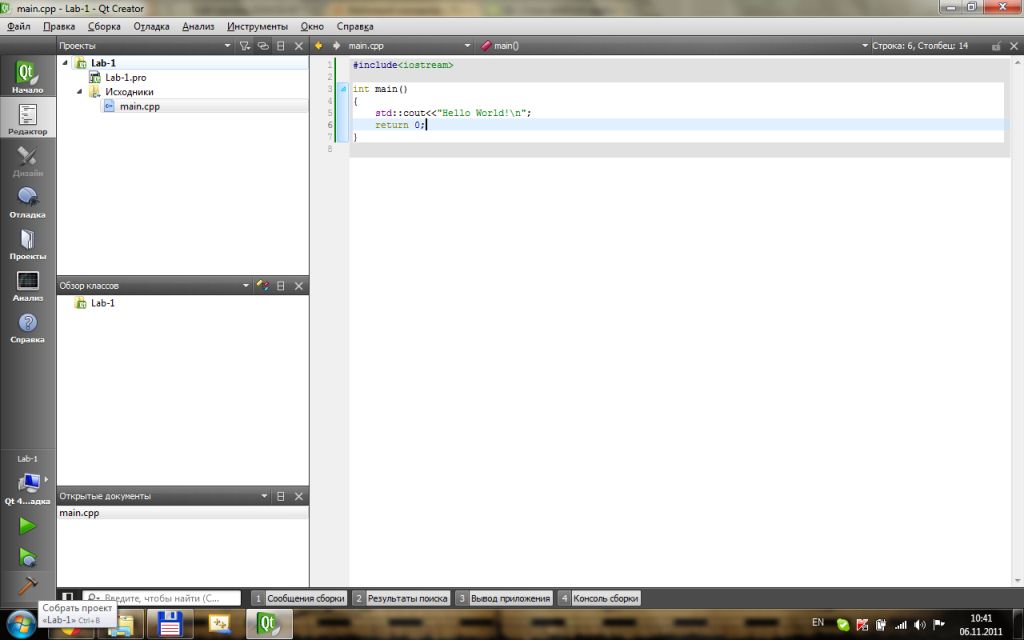This screenshot has height=640, width=1024.
Task: Click the floppy disk app in taskbar
Action: coord(170,624)
